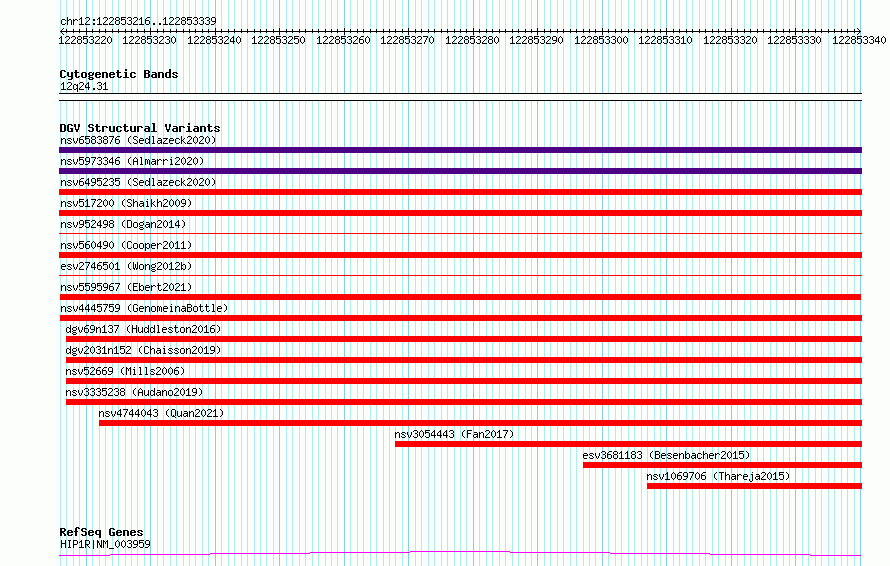Click the red bar under nsv1069706
This screenshot has height=566, width=890.
tap(754, 486)
